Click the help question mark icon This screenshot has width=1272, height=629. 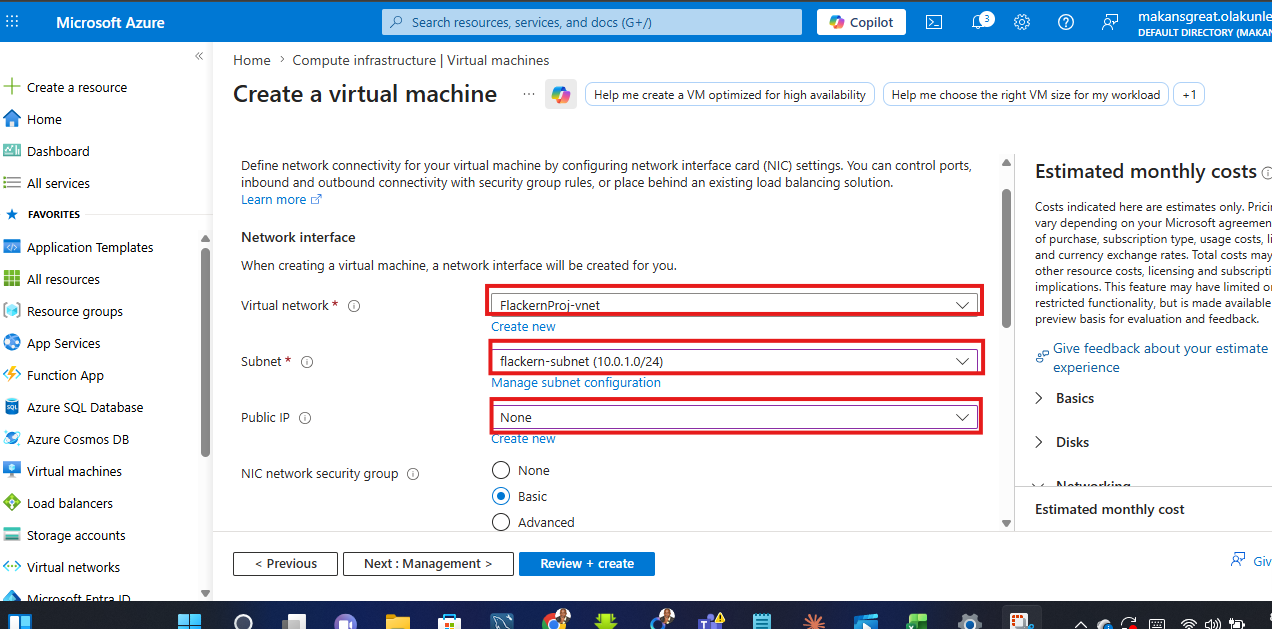tap(1066, 22)
